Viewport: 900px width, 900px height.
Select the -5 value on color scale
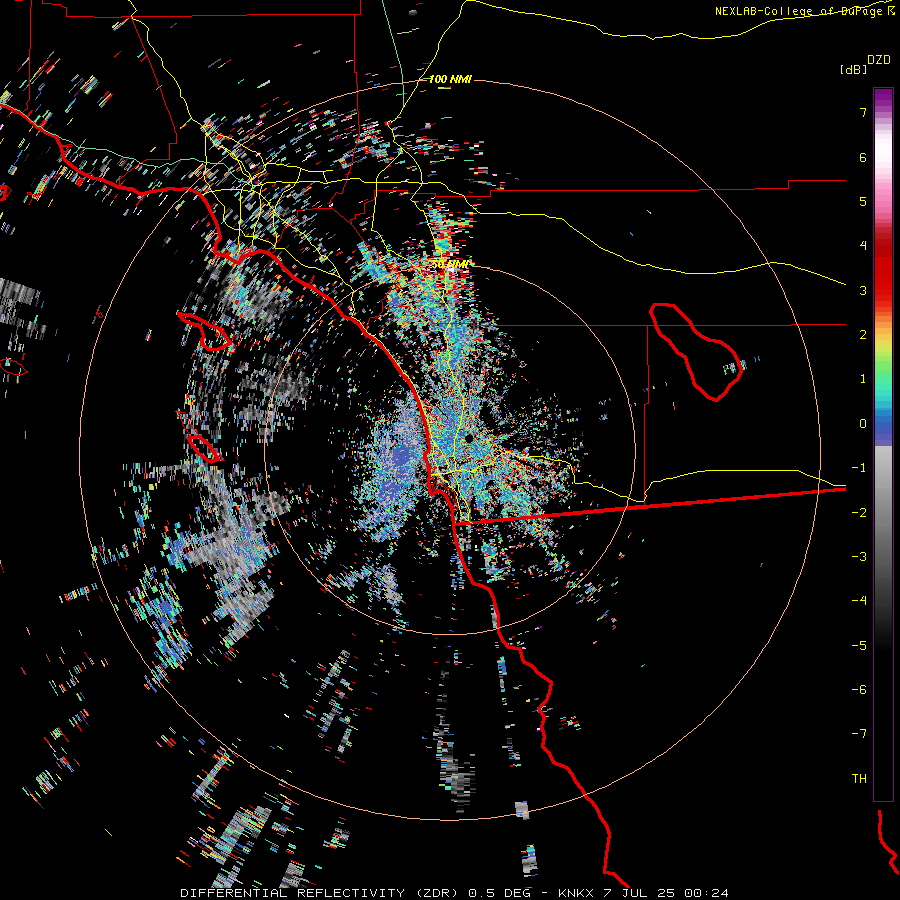click(x=859, y=646)
